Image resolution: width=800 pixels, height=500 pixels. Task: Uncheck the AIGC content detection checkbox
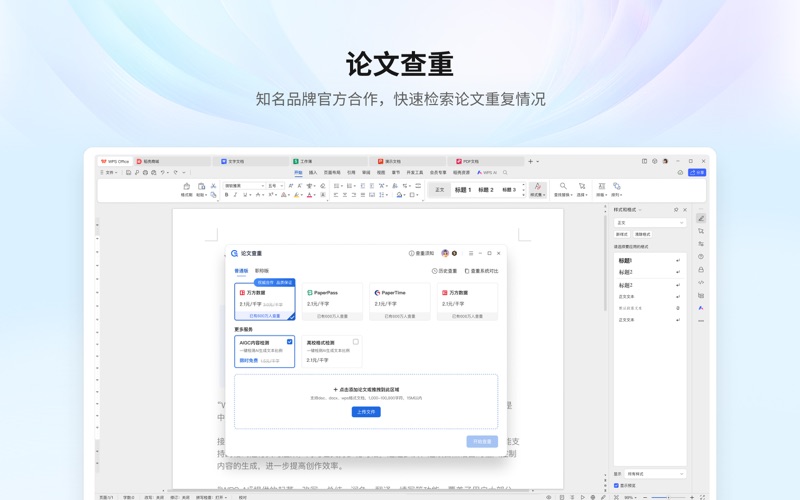coord(289,341)
